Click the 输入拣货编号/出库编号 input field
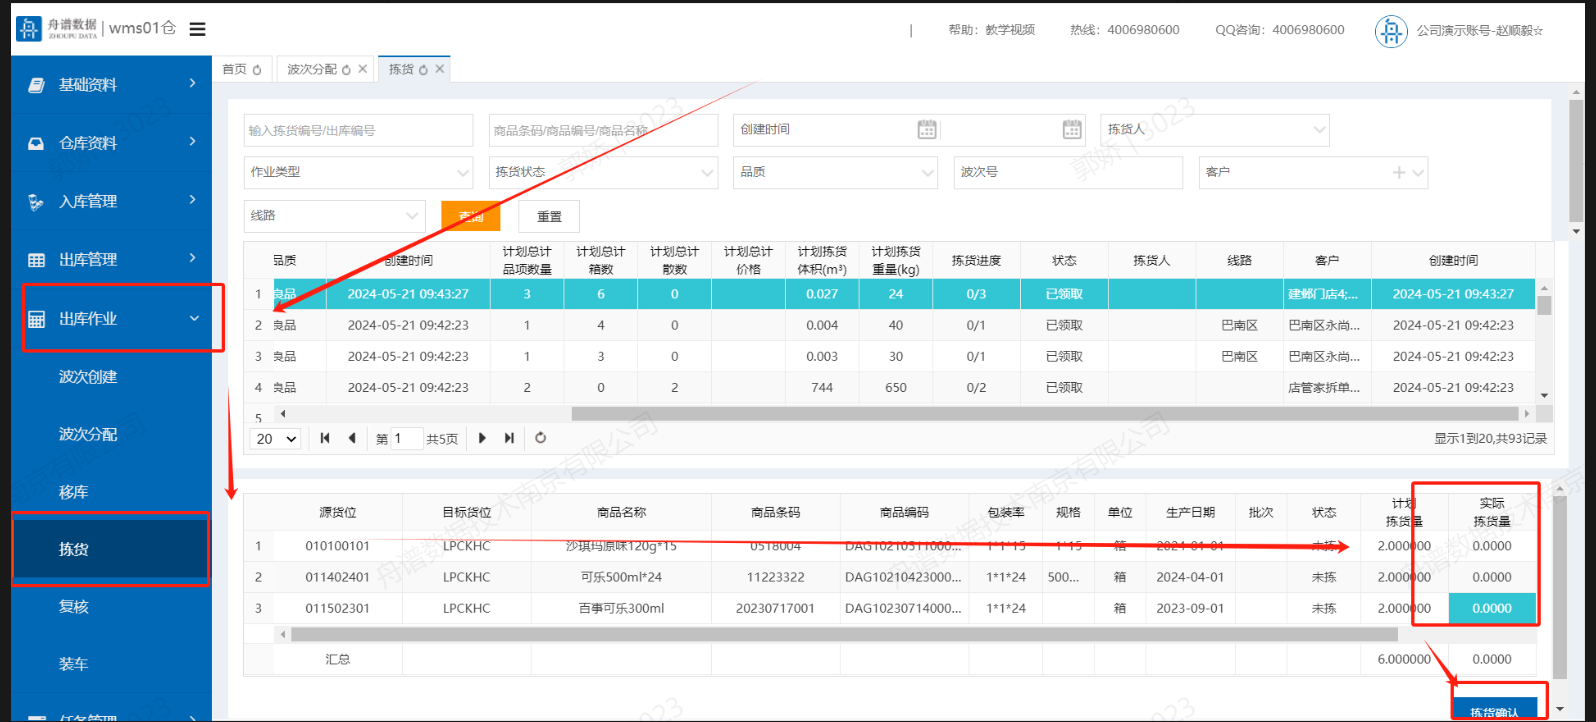This screenshot has width=1596, height=722. tap(358, 130)
